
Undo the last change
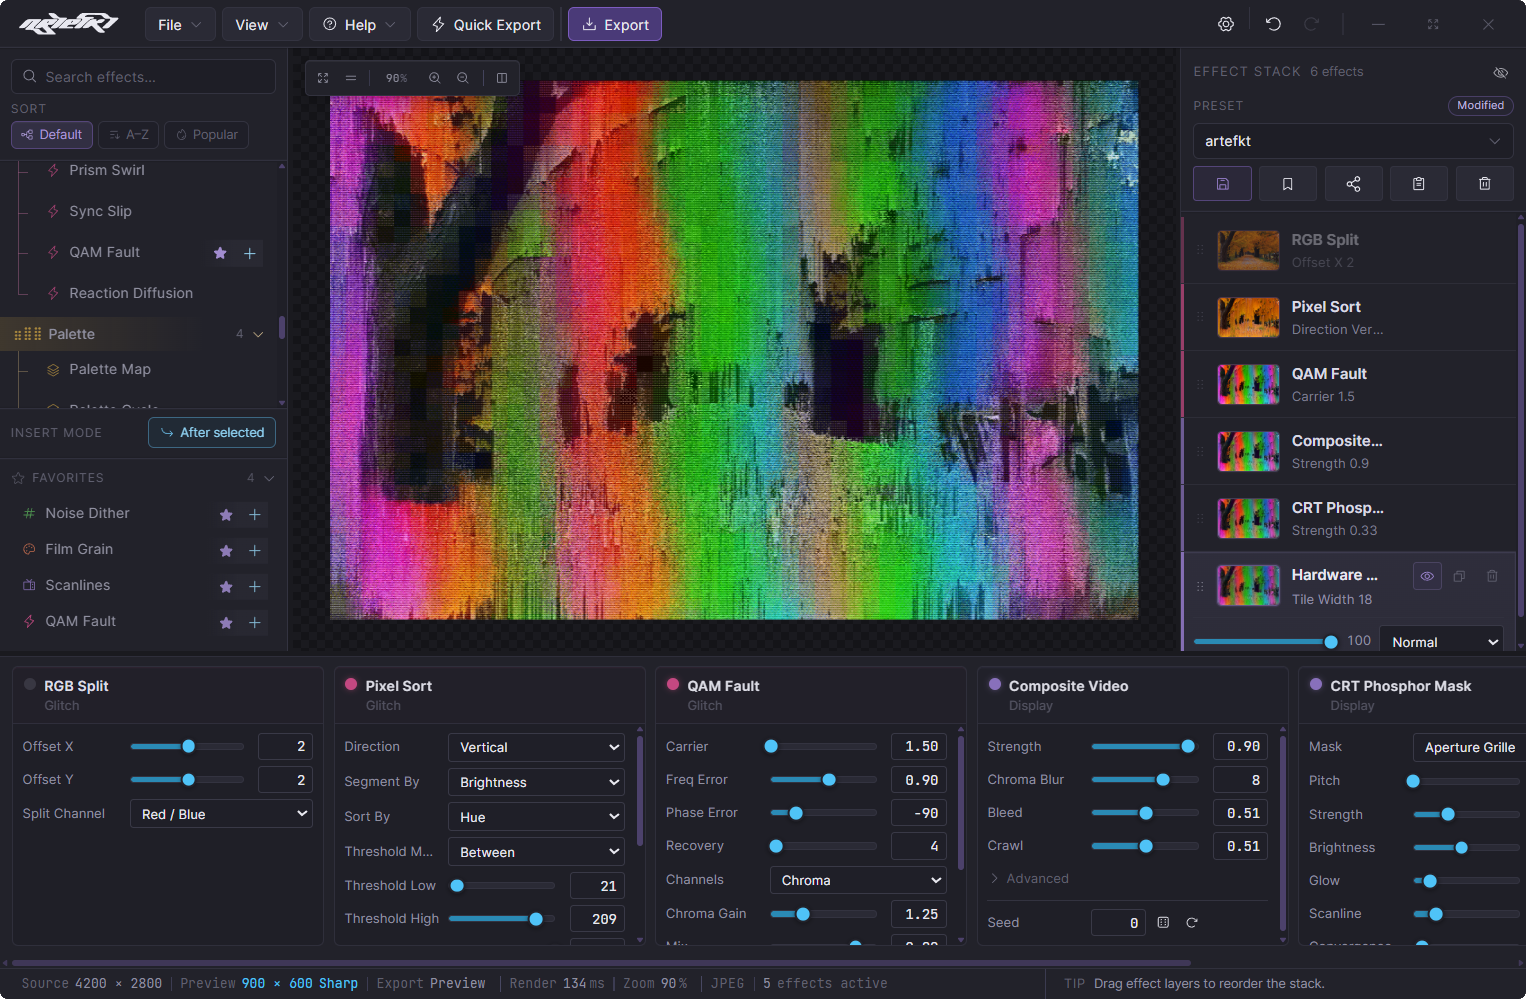(x=1273, y=24)
